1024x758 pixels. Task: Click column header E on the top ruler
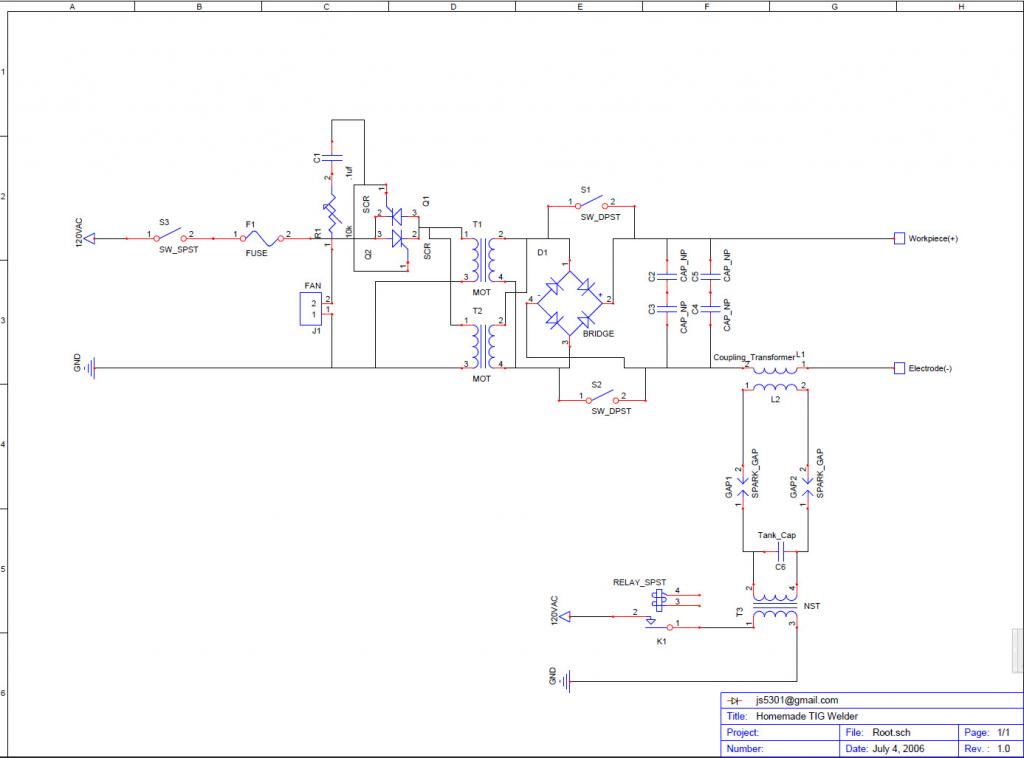point(580,7)
